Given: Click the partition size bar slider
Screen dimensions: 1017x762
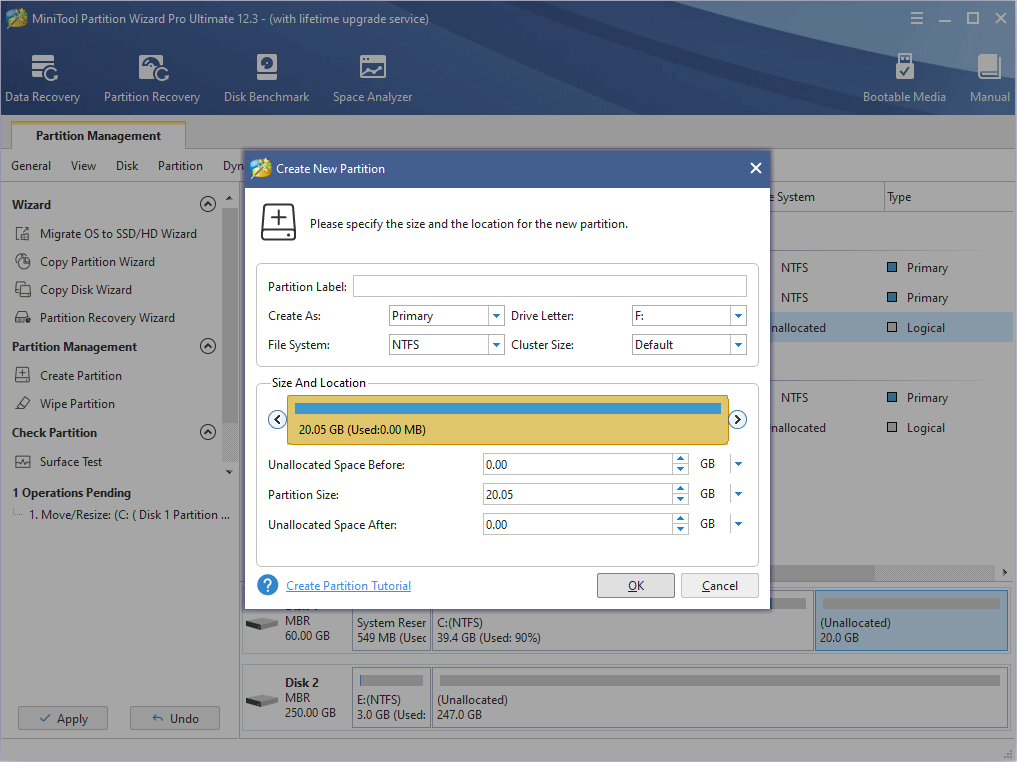Looking at the screenshot, I should [x=508, y=420].
